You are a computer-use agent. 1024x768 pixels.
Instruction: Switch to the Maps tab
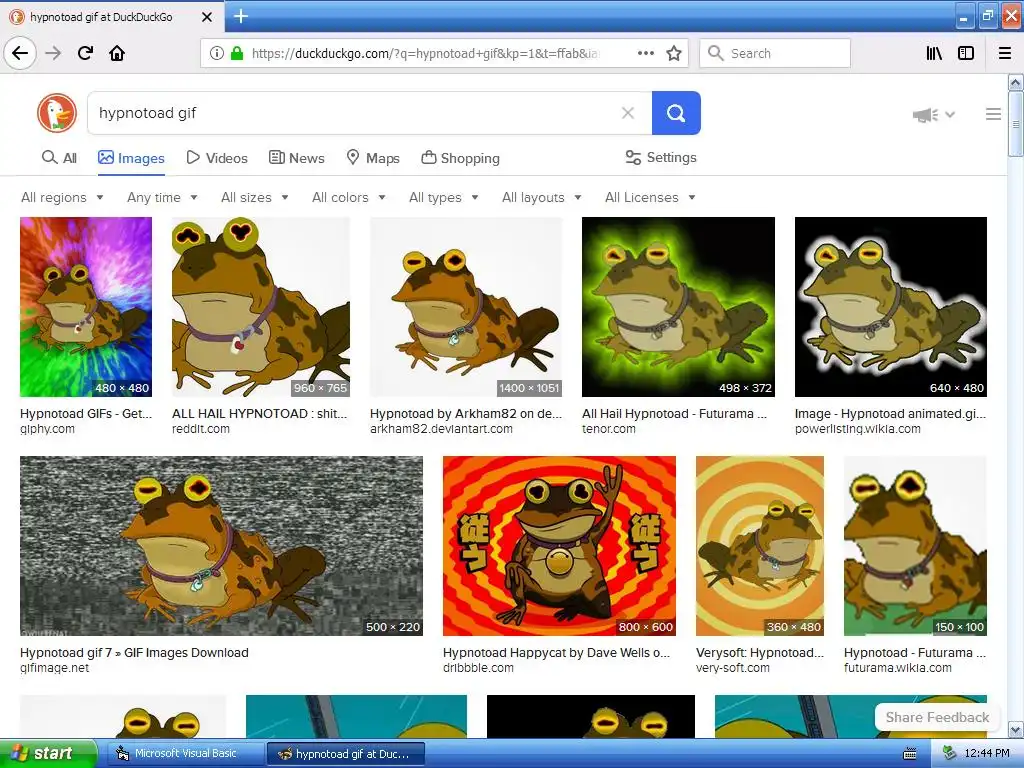[x=373, y=158]
